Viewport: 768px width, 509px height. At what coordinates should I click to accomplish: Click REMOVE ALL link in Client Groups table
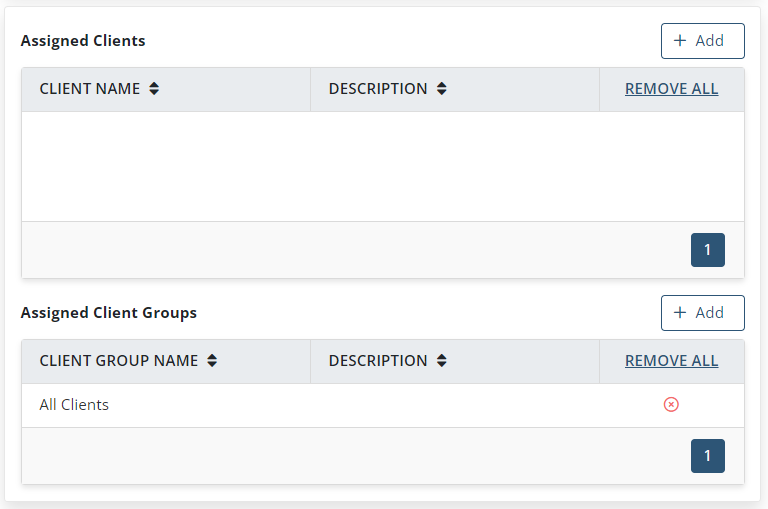point(672,361)
